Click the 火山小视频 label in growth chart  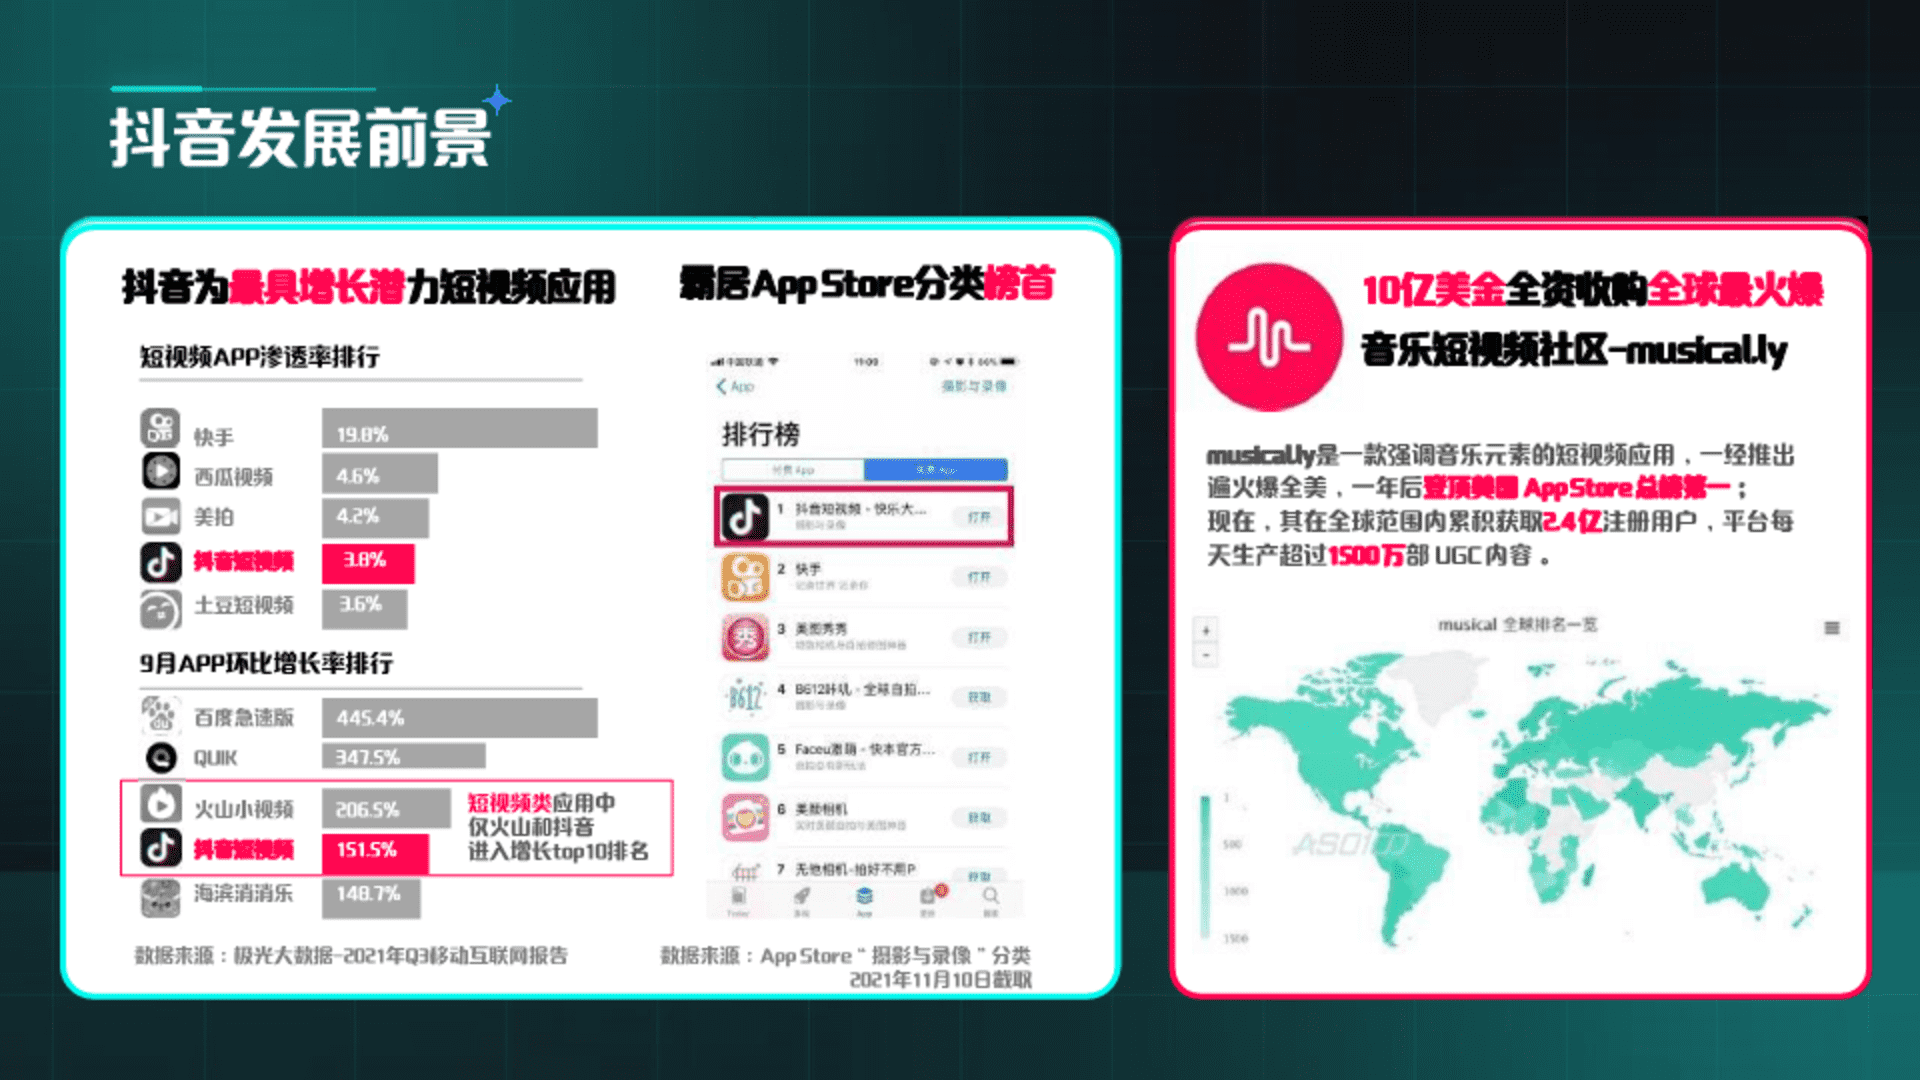point(244,809)
